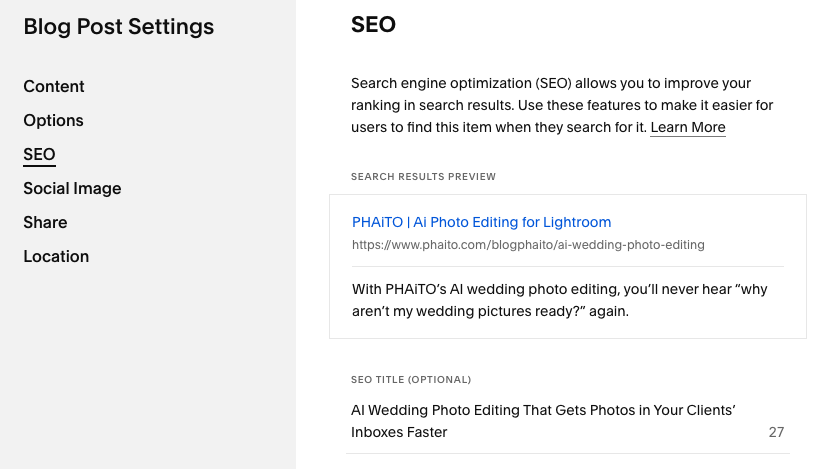
Task: Click the divider line inside preview card
Action: pos(567,267)
